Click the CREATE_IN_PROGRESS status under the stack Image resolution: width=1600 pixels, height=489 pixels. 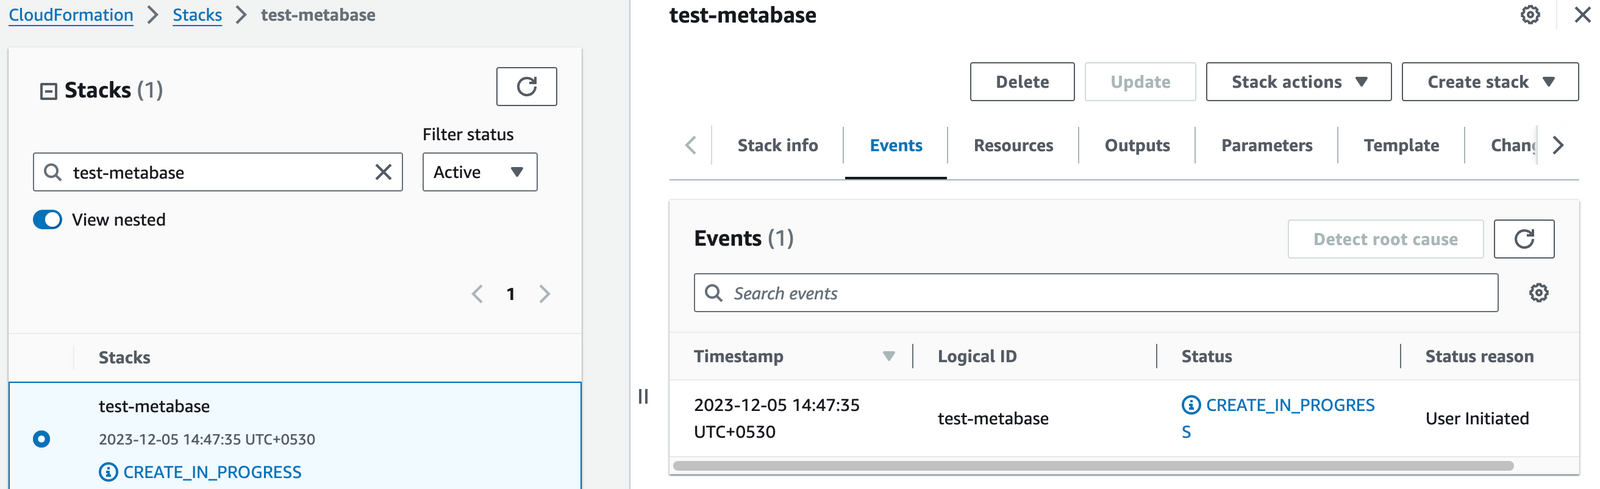[x=212, y=472]
